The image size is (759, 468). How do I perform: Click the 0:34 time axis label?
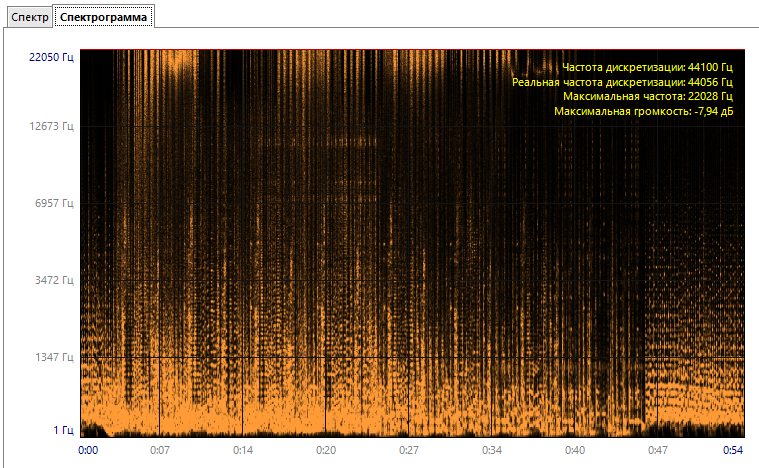pos(492,451)
